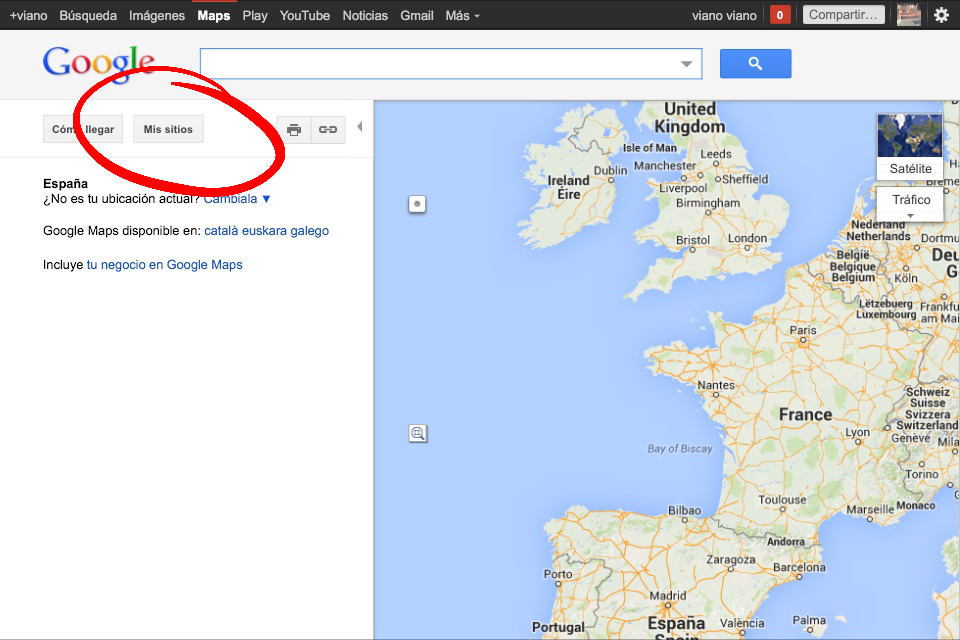Click the Birmingham label on the map

(x=708, y=203)
